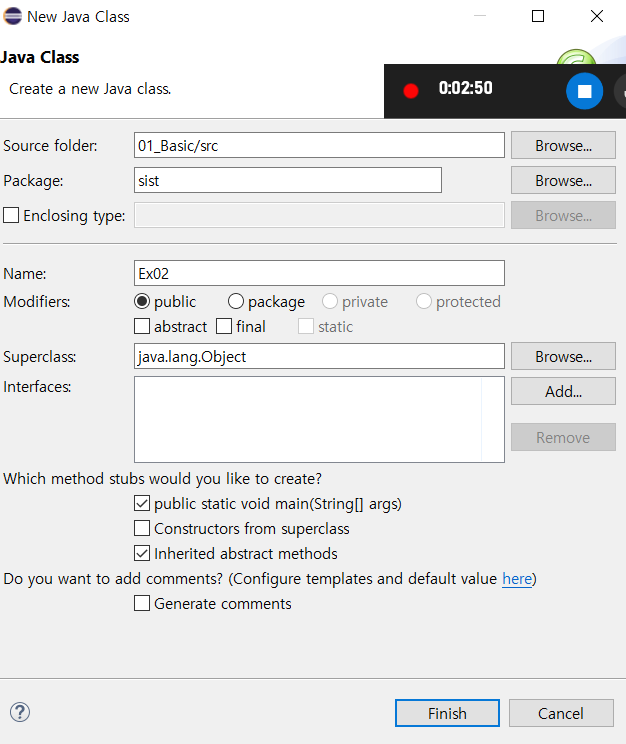Click the help question mark icon
626x744 pixels.
pyautogui.click(x=20, y=712)
